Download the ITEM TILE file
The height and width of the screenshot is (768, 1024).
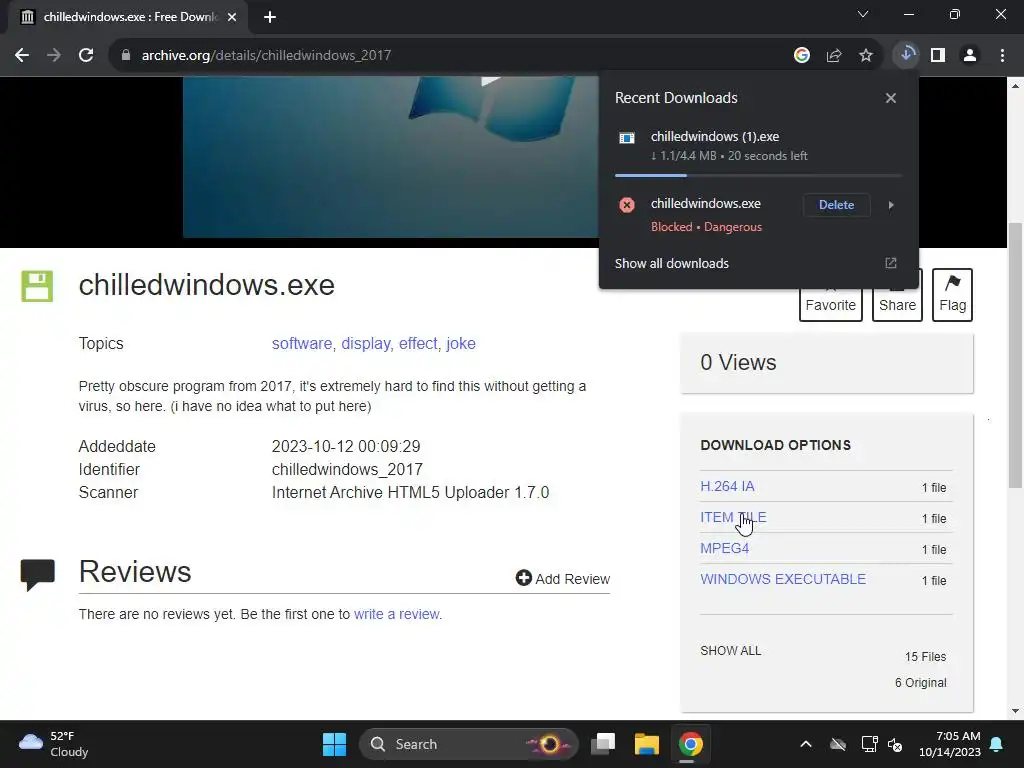pyautogui.click(x=733, y=517)
